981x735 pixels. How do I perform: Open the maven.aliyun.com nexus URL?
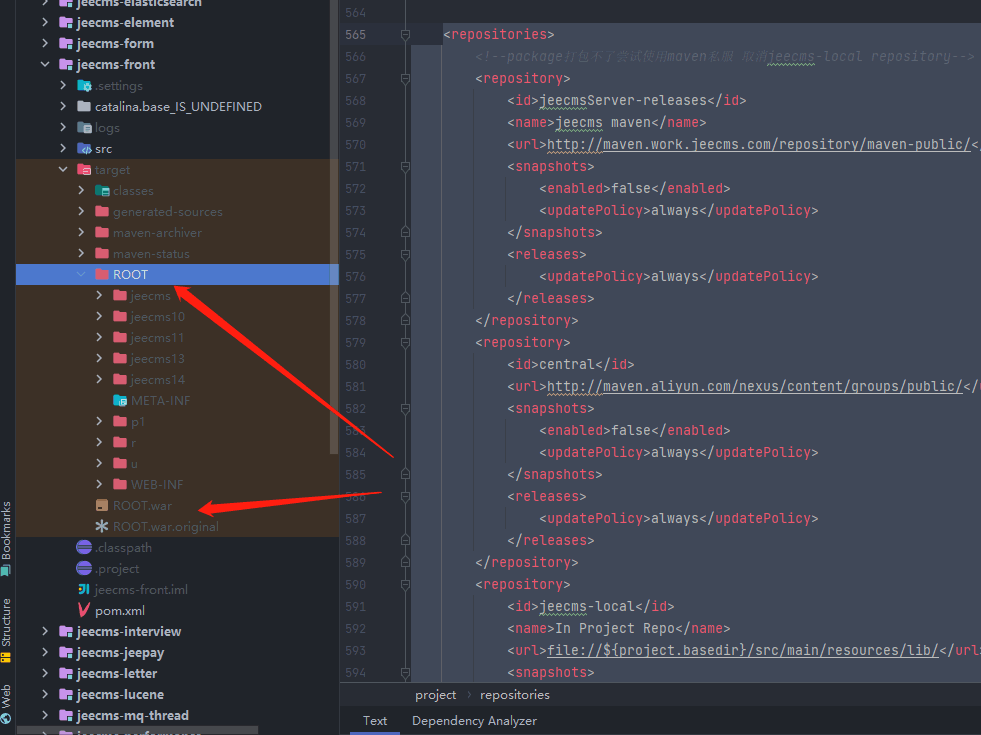(755, 387)
